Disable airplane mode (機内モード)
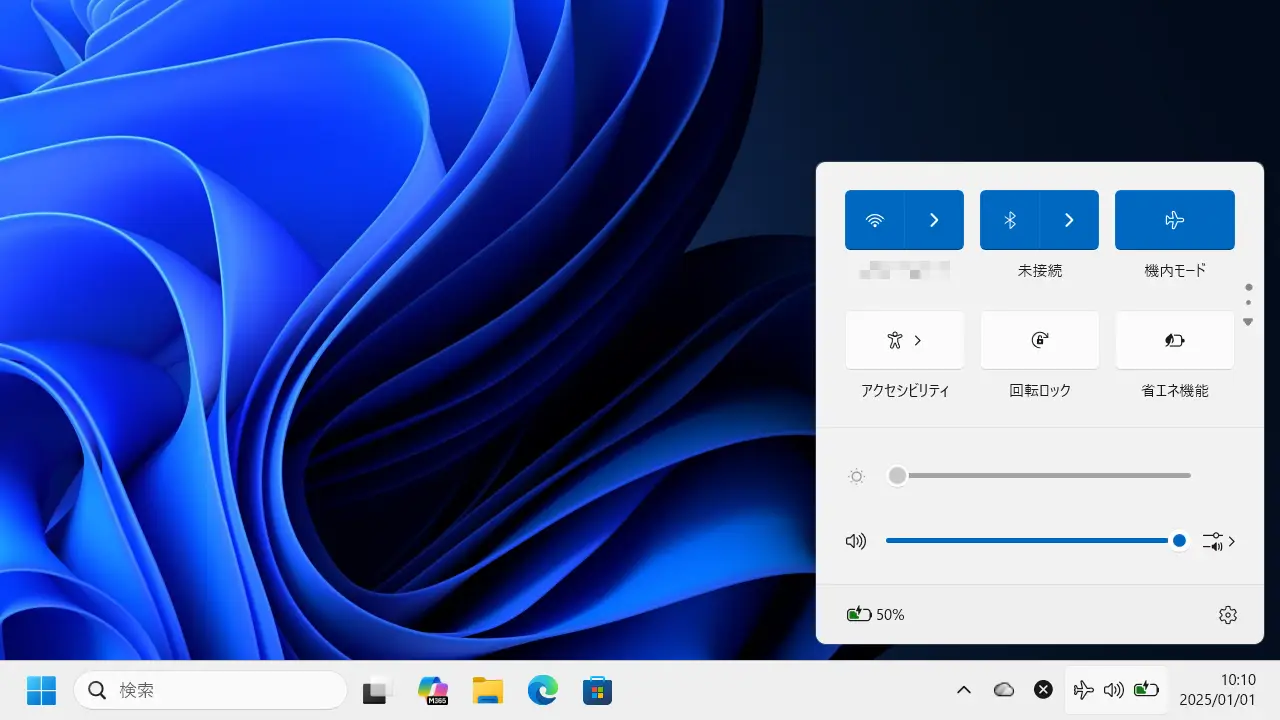Screen dimensions: 1280x720 click(1174, 220)
